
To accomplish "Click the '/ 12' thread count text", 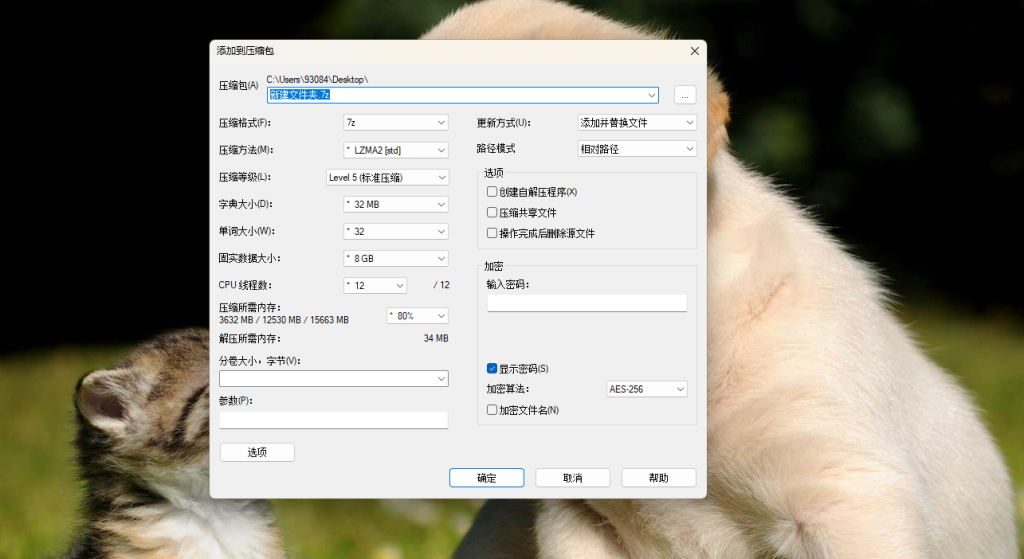I will [441, 285].
